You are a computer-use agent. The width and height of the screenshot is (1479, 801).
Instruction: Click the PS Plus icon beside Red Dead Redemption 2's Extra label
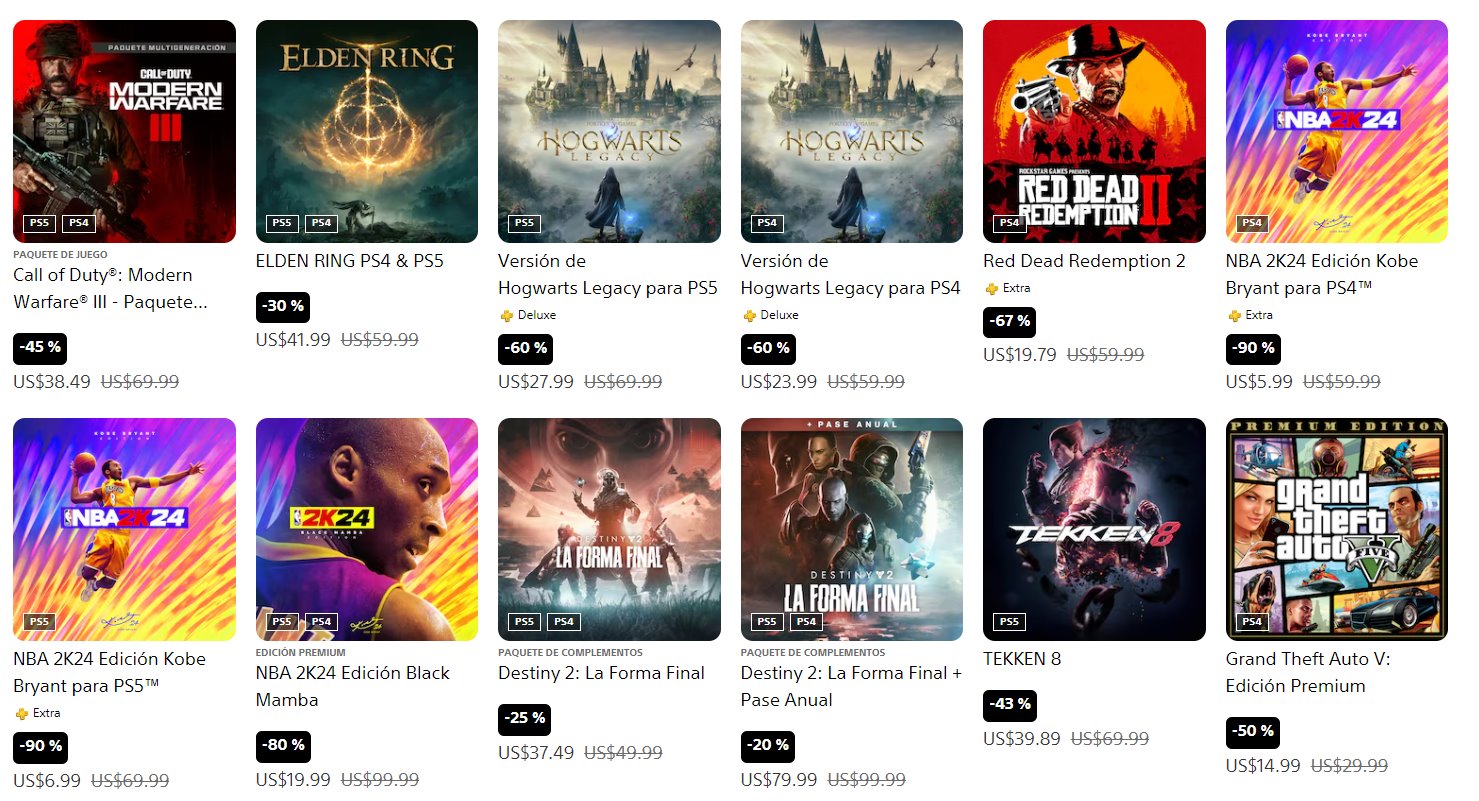pyautogui.click(x=991, y=288)
